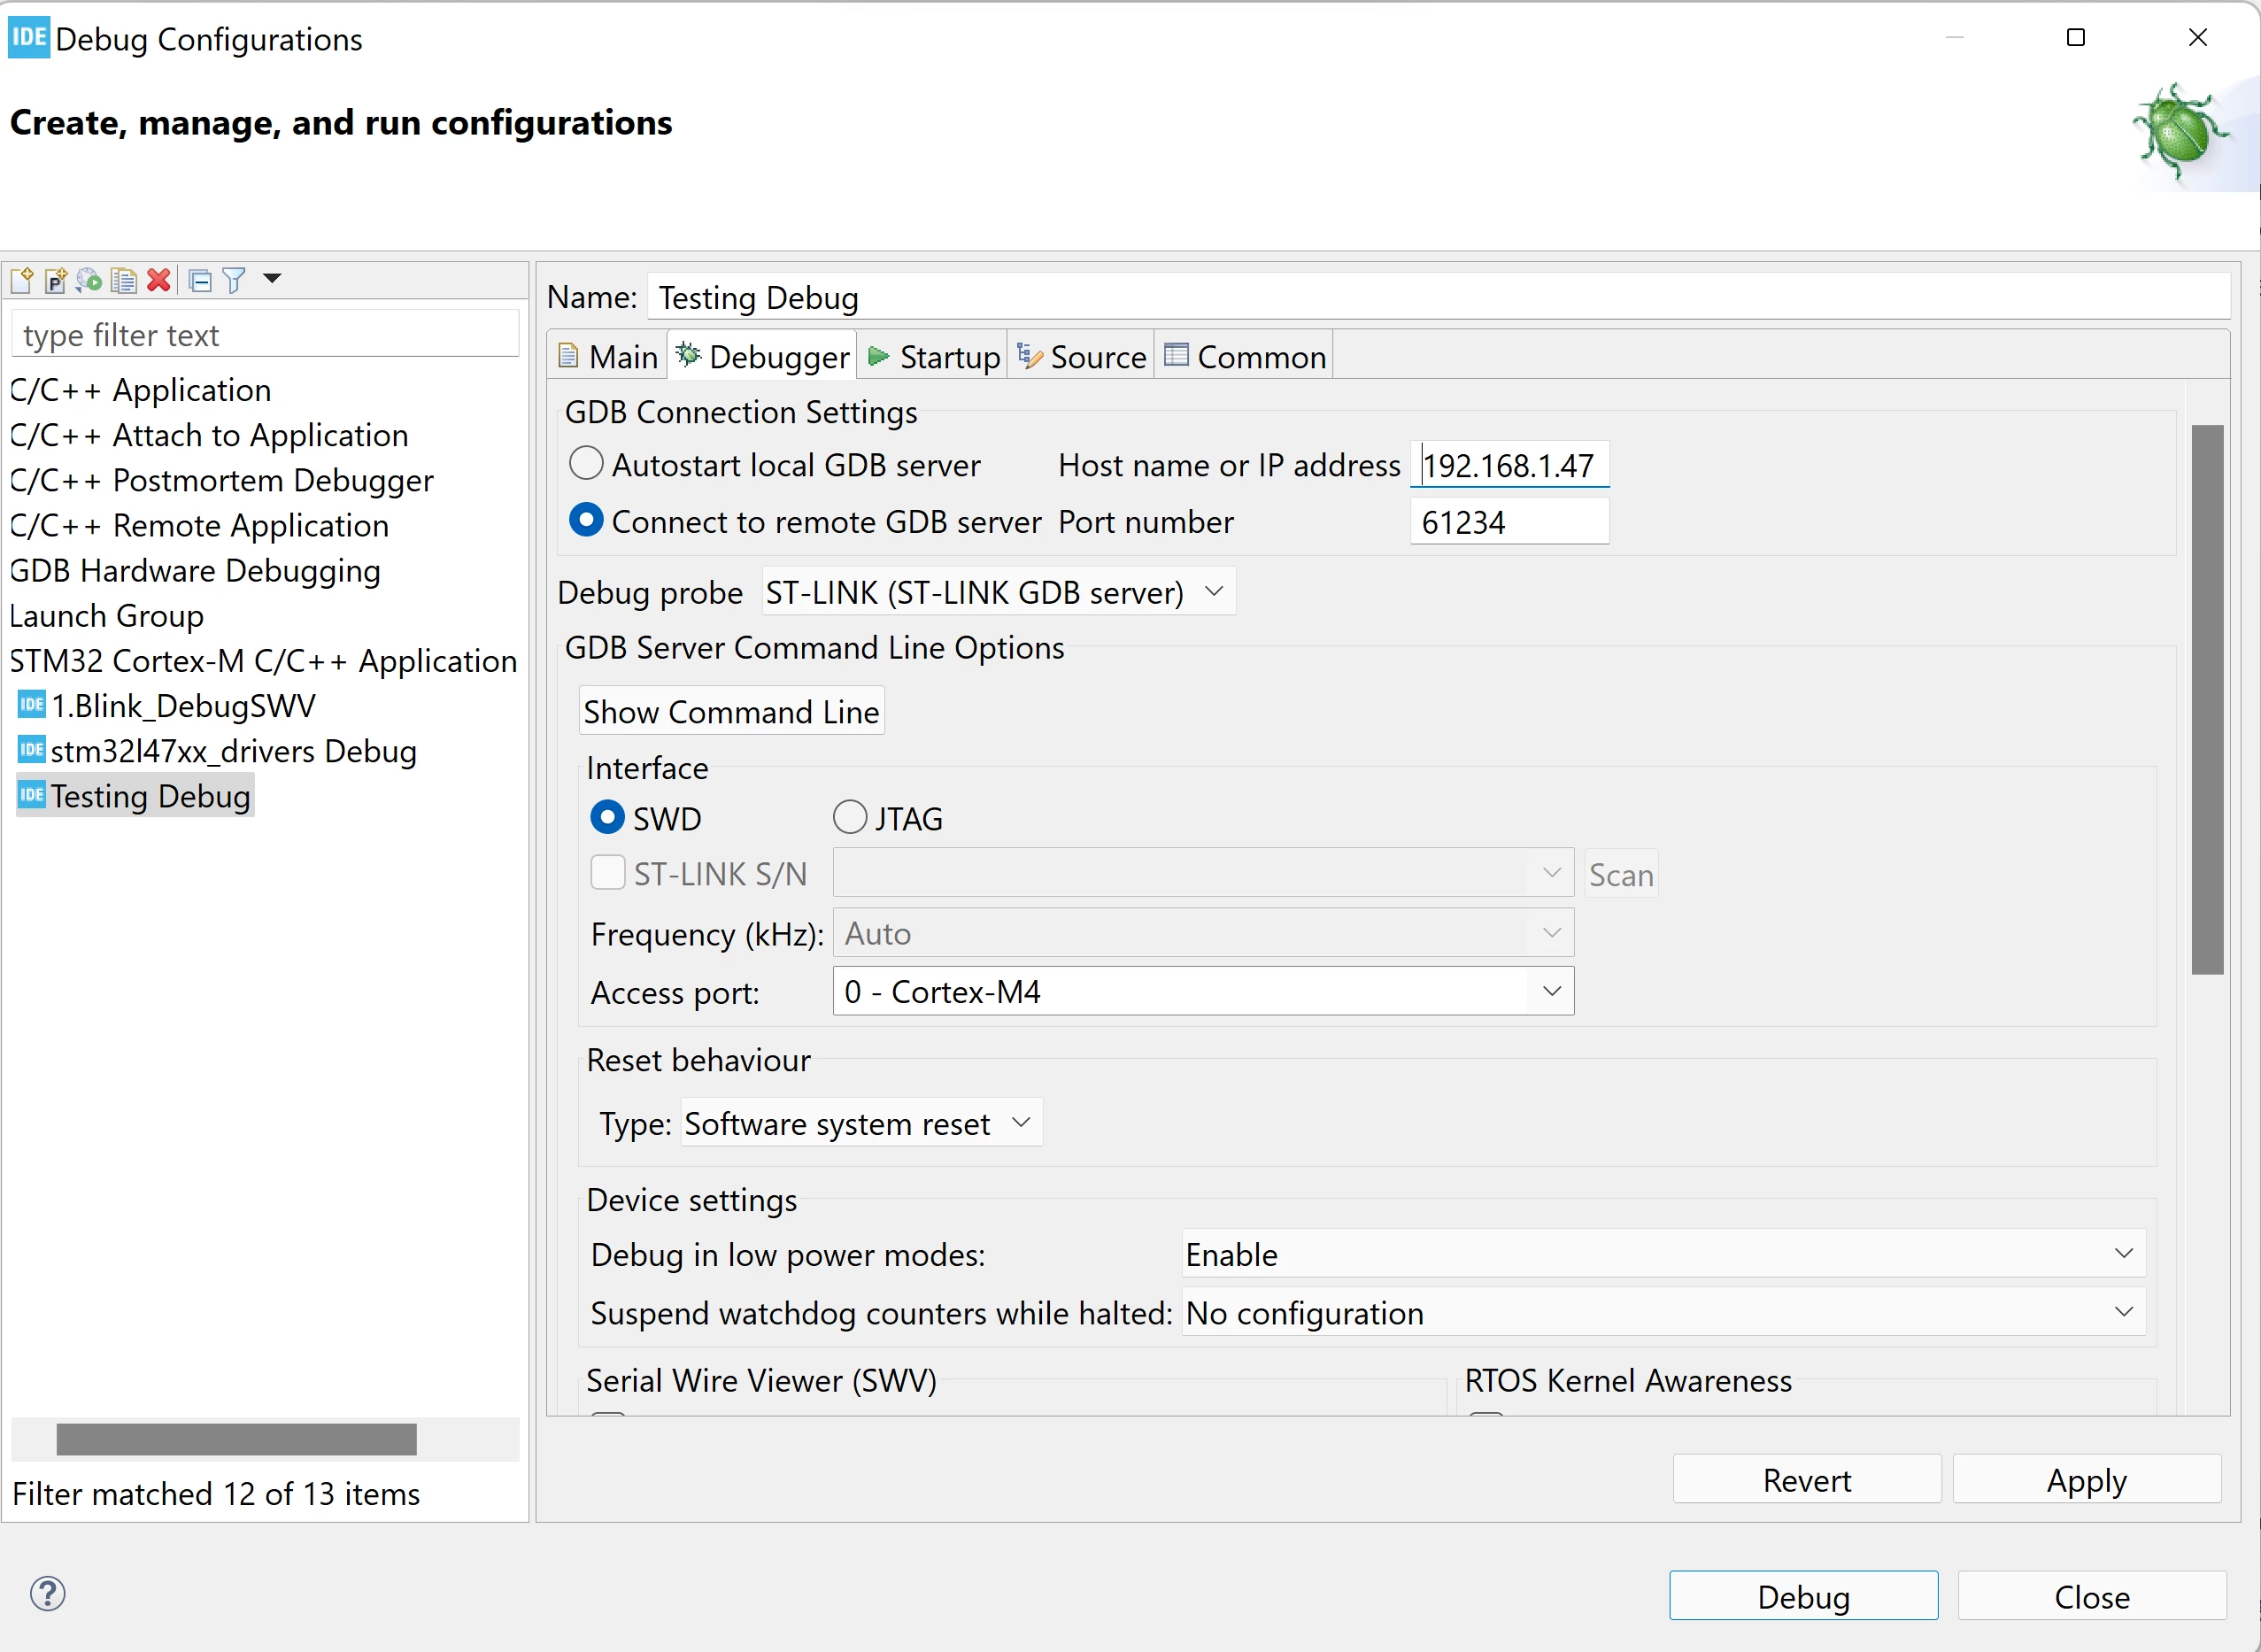Image resolution: width=2261 pixels, height=1652 pixels.
Task: Click the Apply button
Action: [x=2087, y=1479]
